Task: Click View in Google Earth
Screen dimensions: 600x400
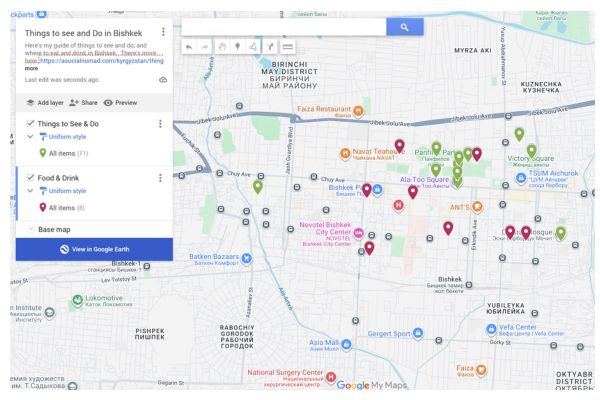Action: 94,249
